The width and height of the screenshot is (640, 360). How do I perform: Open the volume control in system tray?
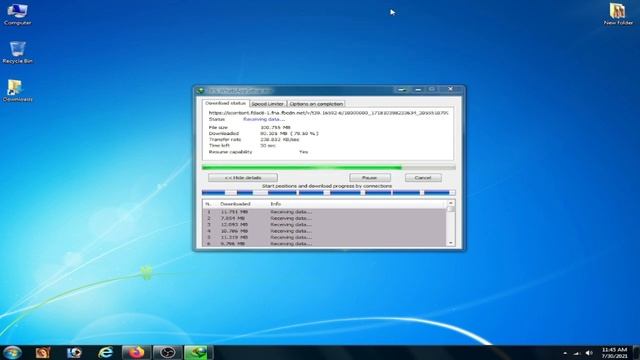click(589, 353)
